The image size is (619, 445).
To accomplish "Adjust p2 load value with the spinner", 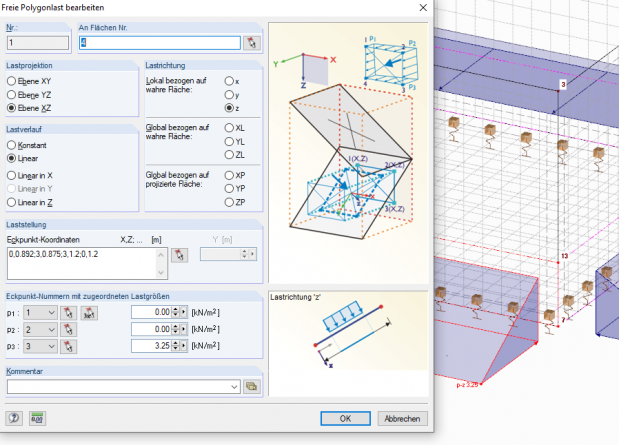I will [176, 329].
